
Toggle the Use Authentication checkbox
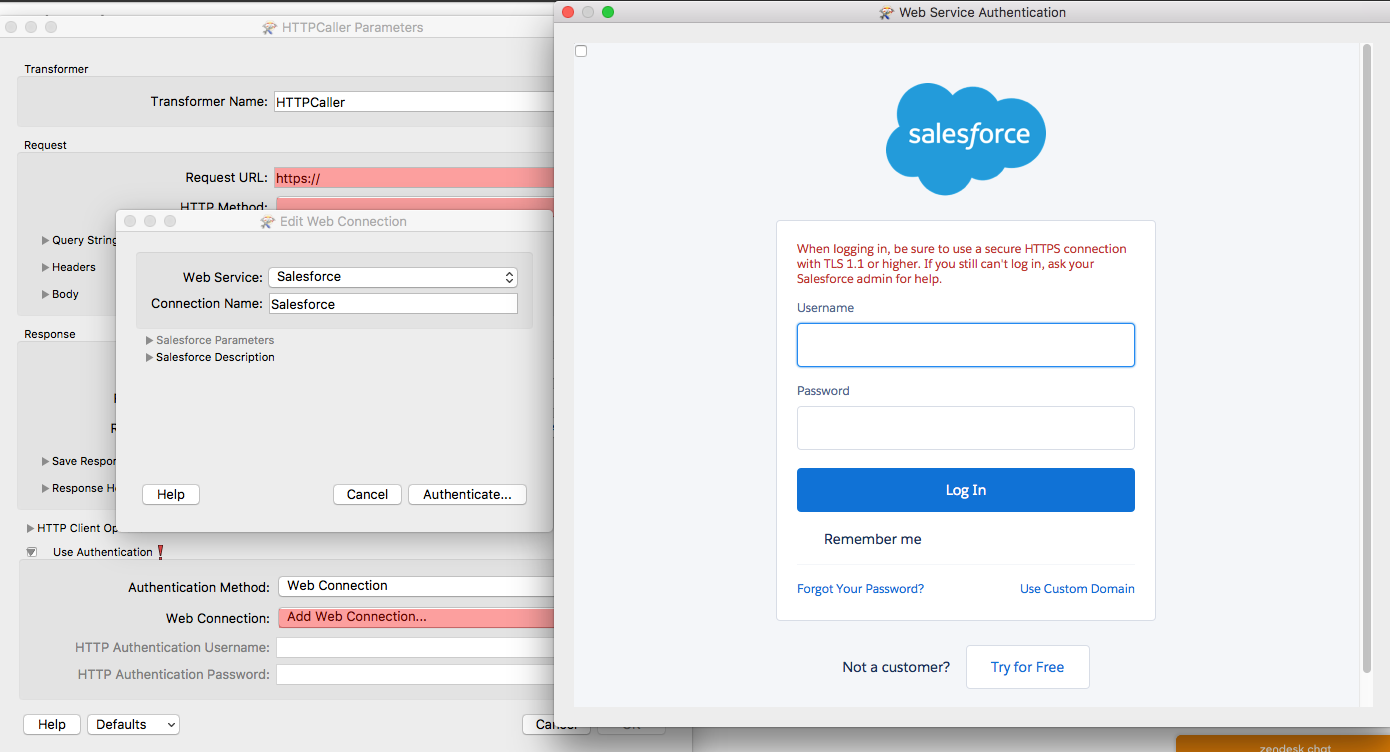[x=31, y=552]
